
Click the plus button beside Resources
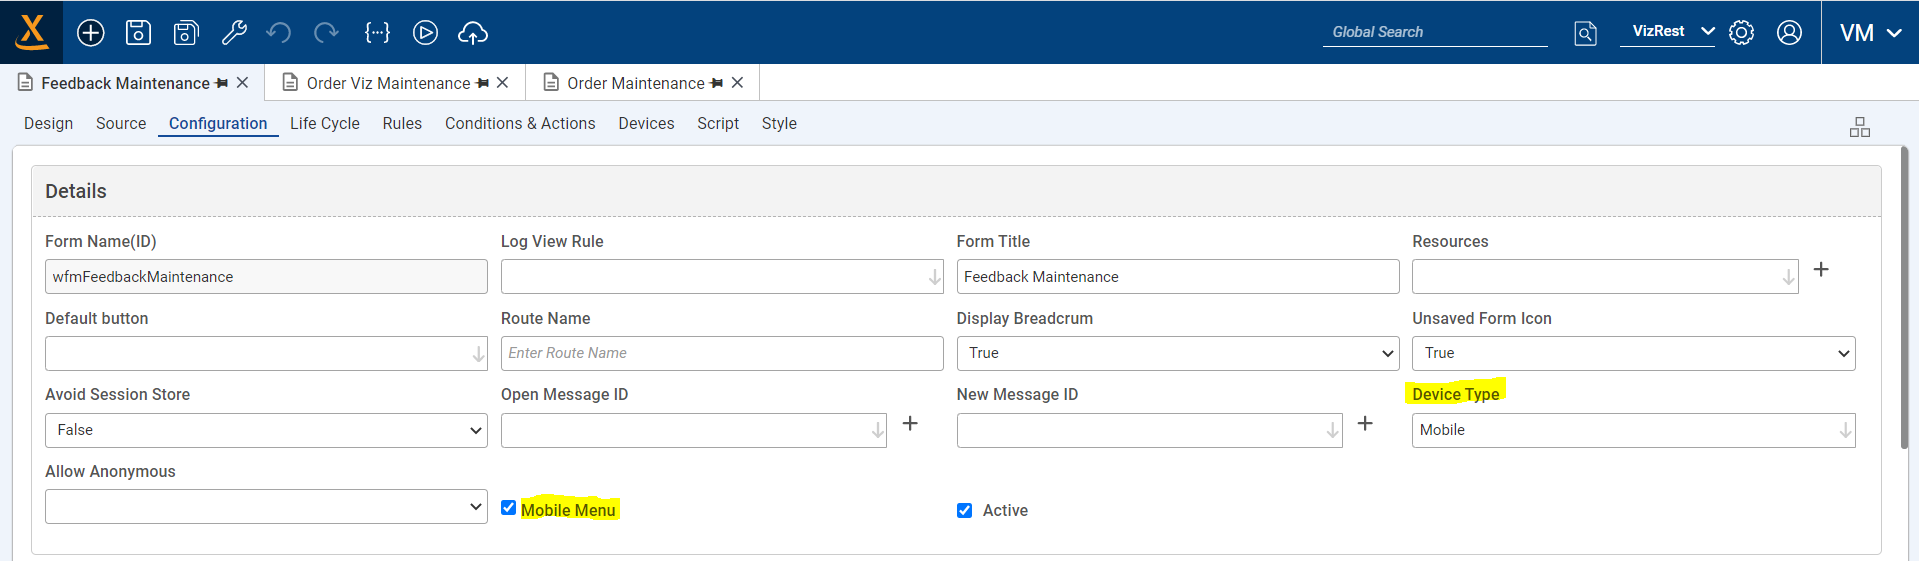tap(1821, 269)
